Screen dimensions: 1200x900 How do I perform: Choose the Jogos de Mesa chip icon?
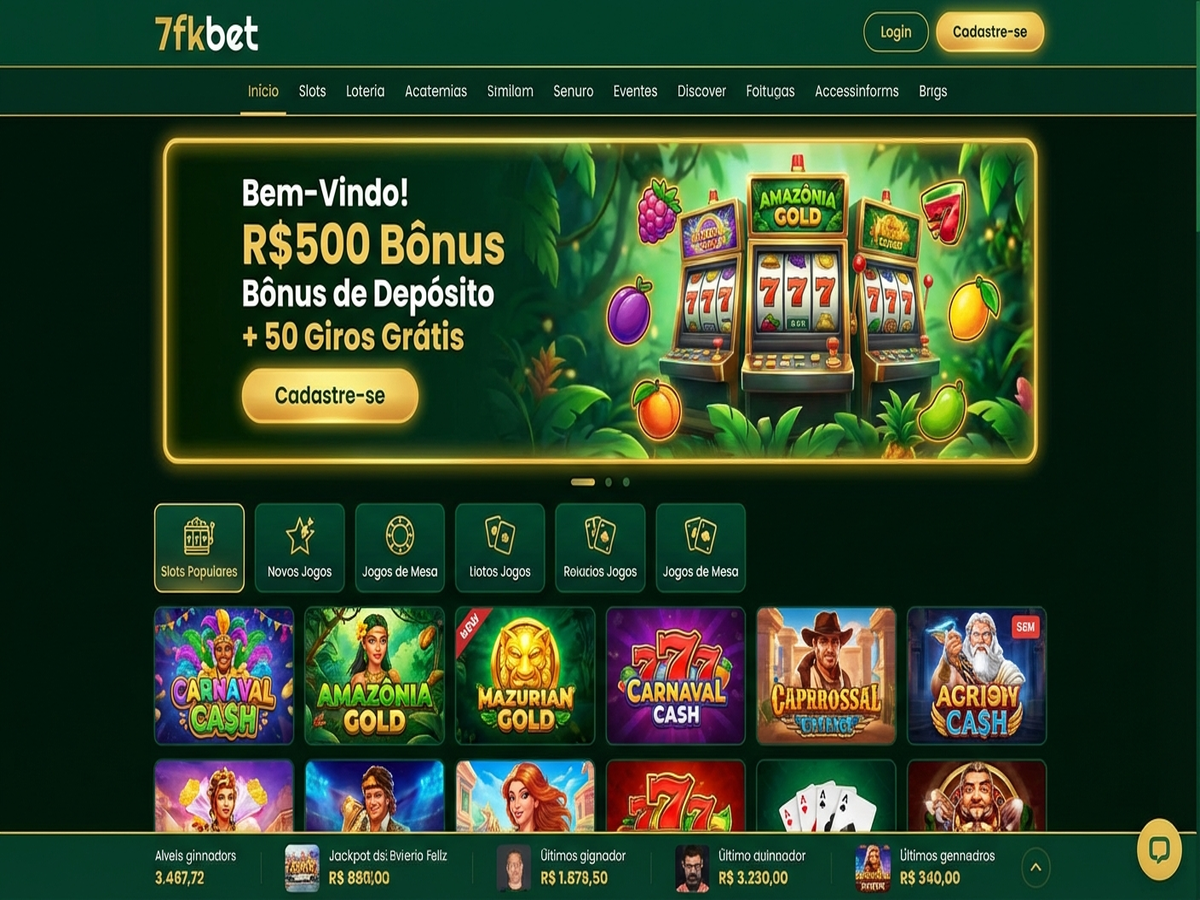(400, 548)
